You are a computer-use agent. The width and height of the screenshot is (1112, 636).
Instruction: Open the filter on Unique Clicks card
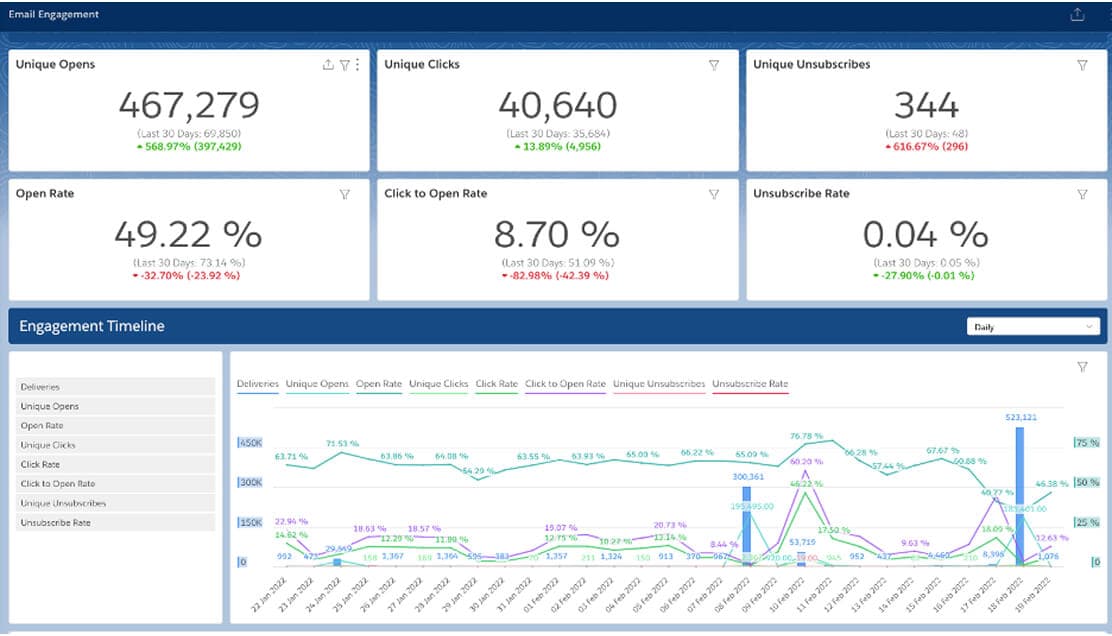pos(713,65)
